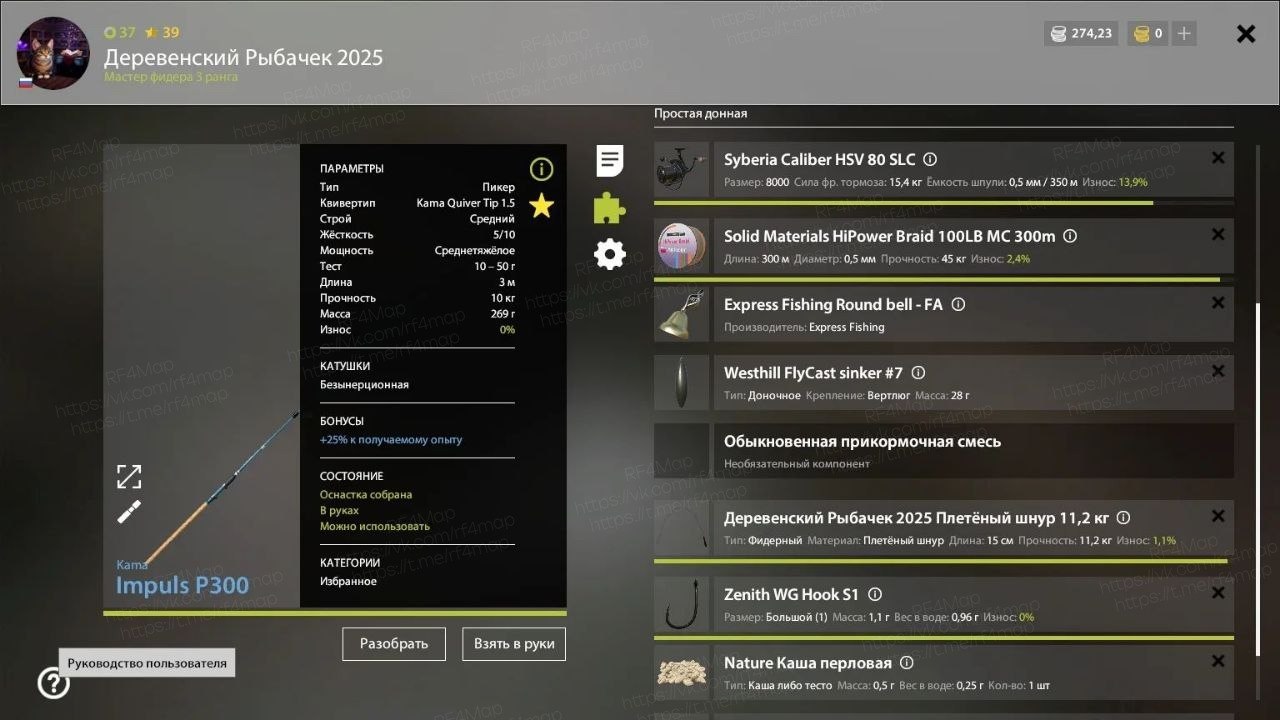Show info for Solid Materials HiPower Braid
This screenshot has width=1280, height=720.
coord(1070,237)
